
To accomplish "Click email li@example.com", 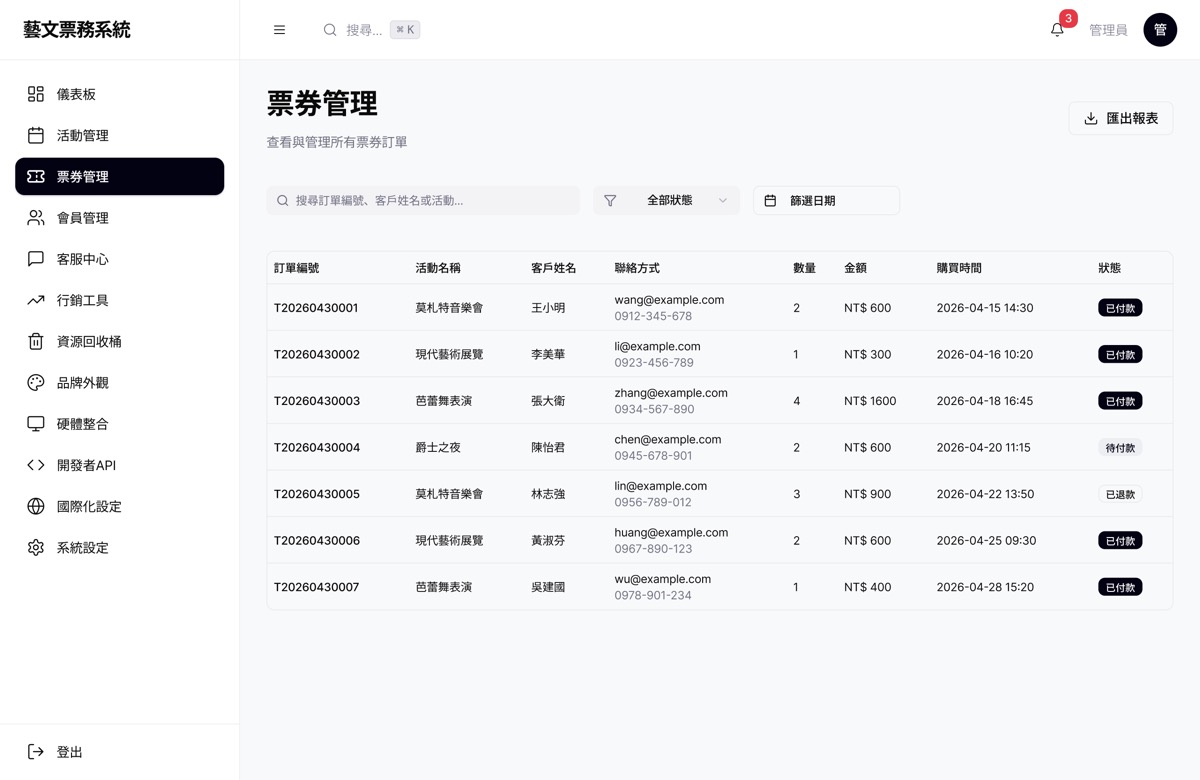I will 657,346.
